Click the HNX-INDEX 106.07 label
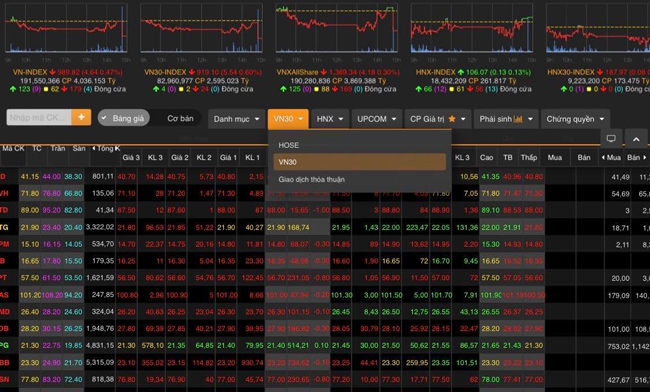Image resolution: width=650 pixels, height=392 pixels. pos(473,72)
